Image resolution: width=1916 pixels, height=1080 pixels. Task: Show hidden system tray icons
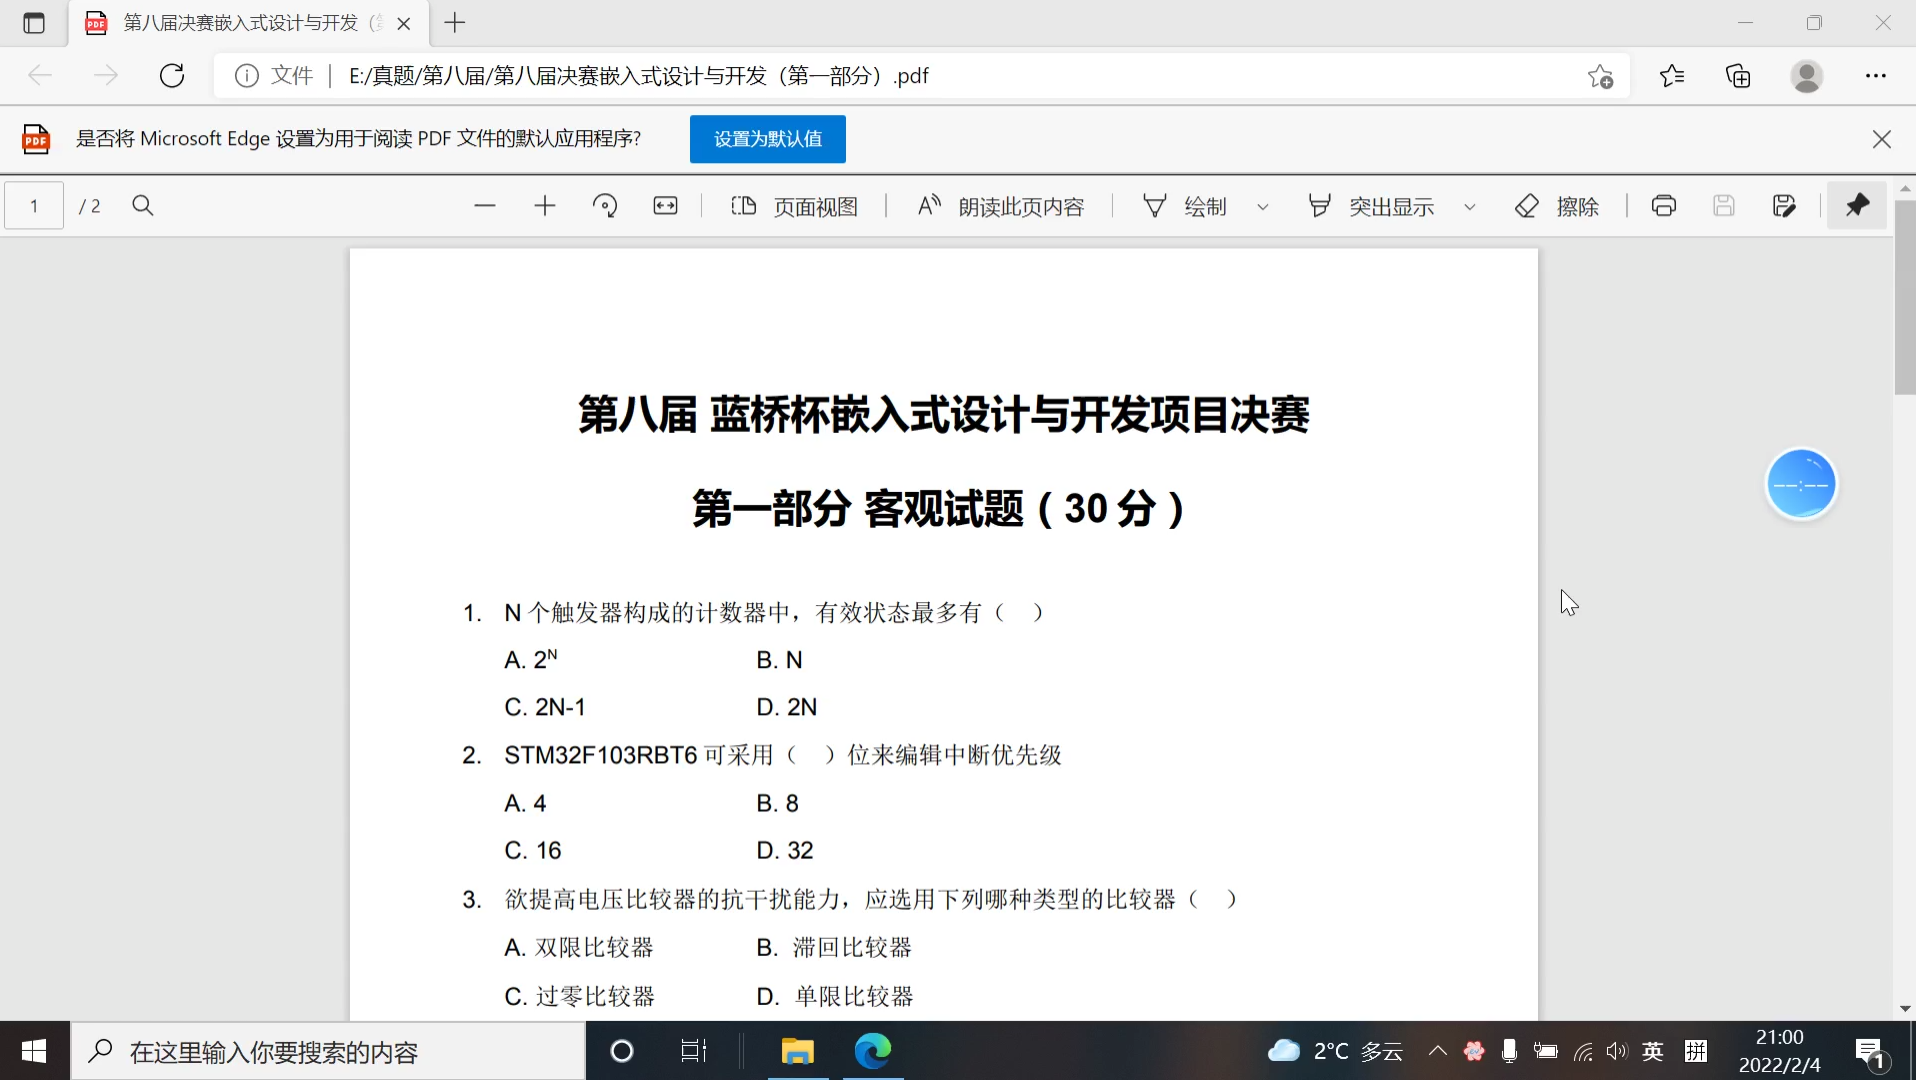[x=1437, y=1051]
